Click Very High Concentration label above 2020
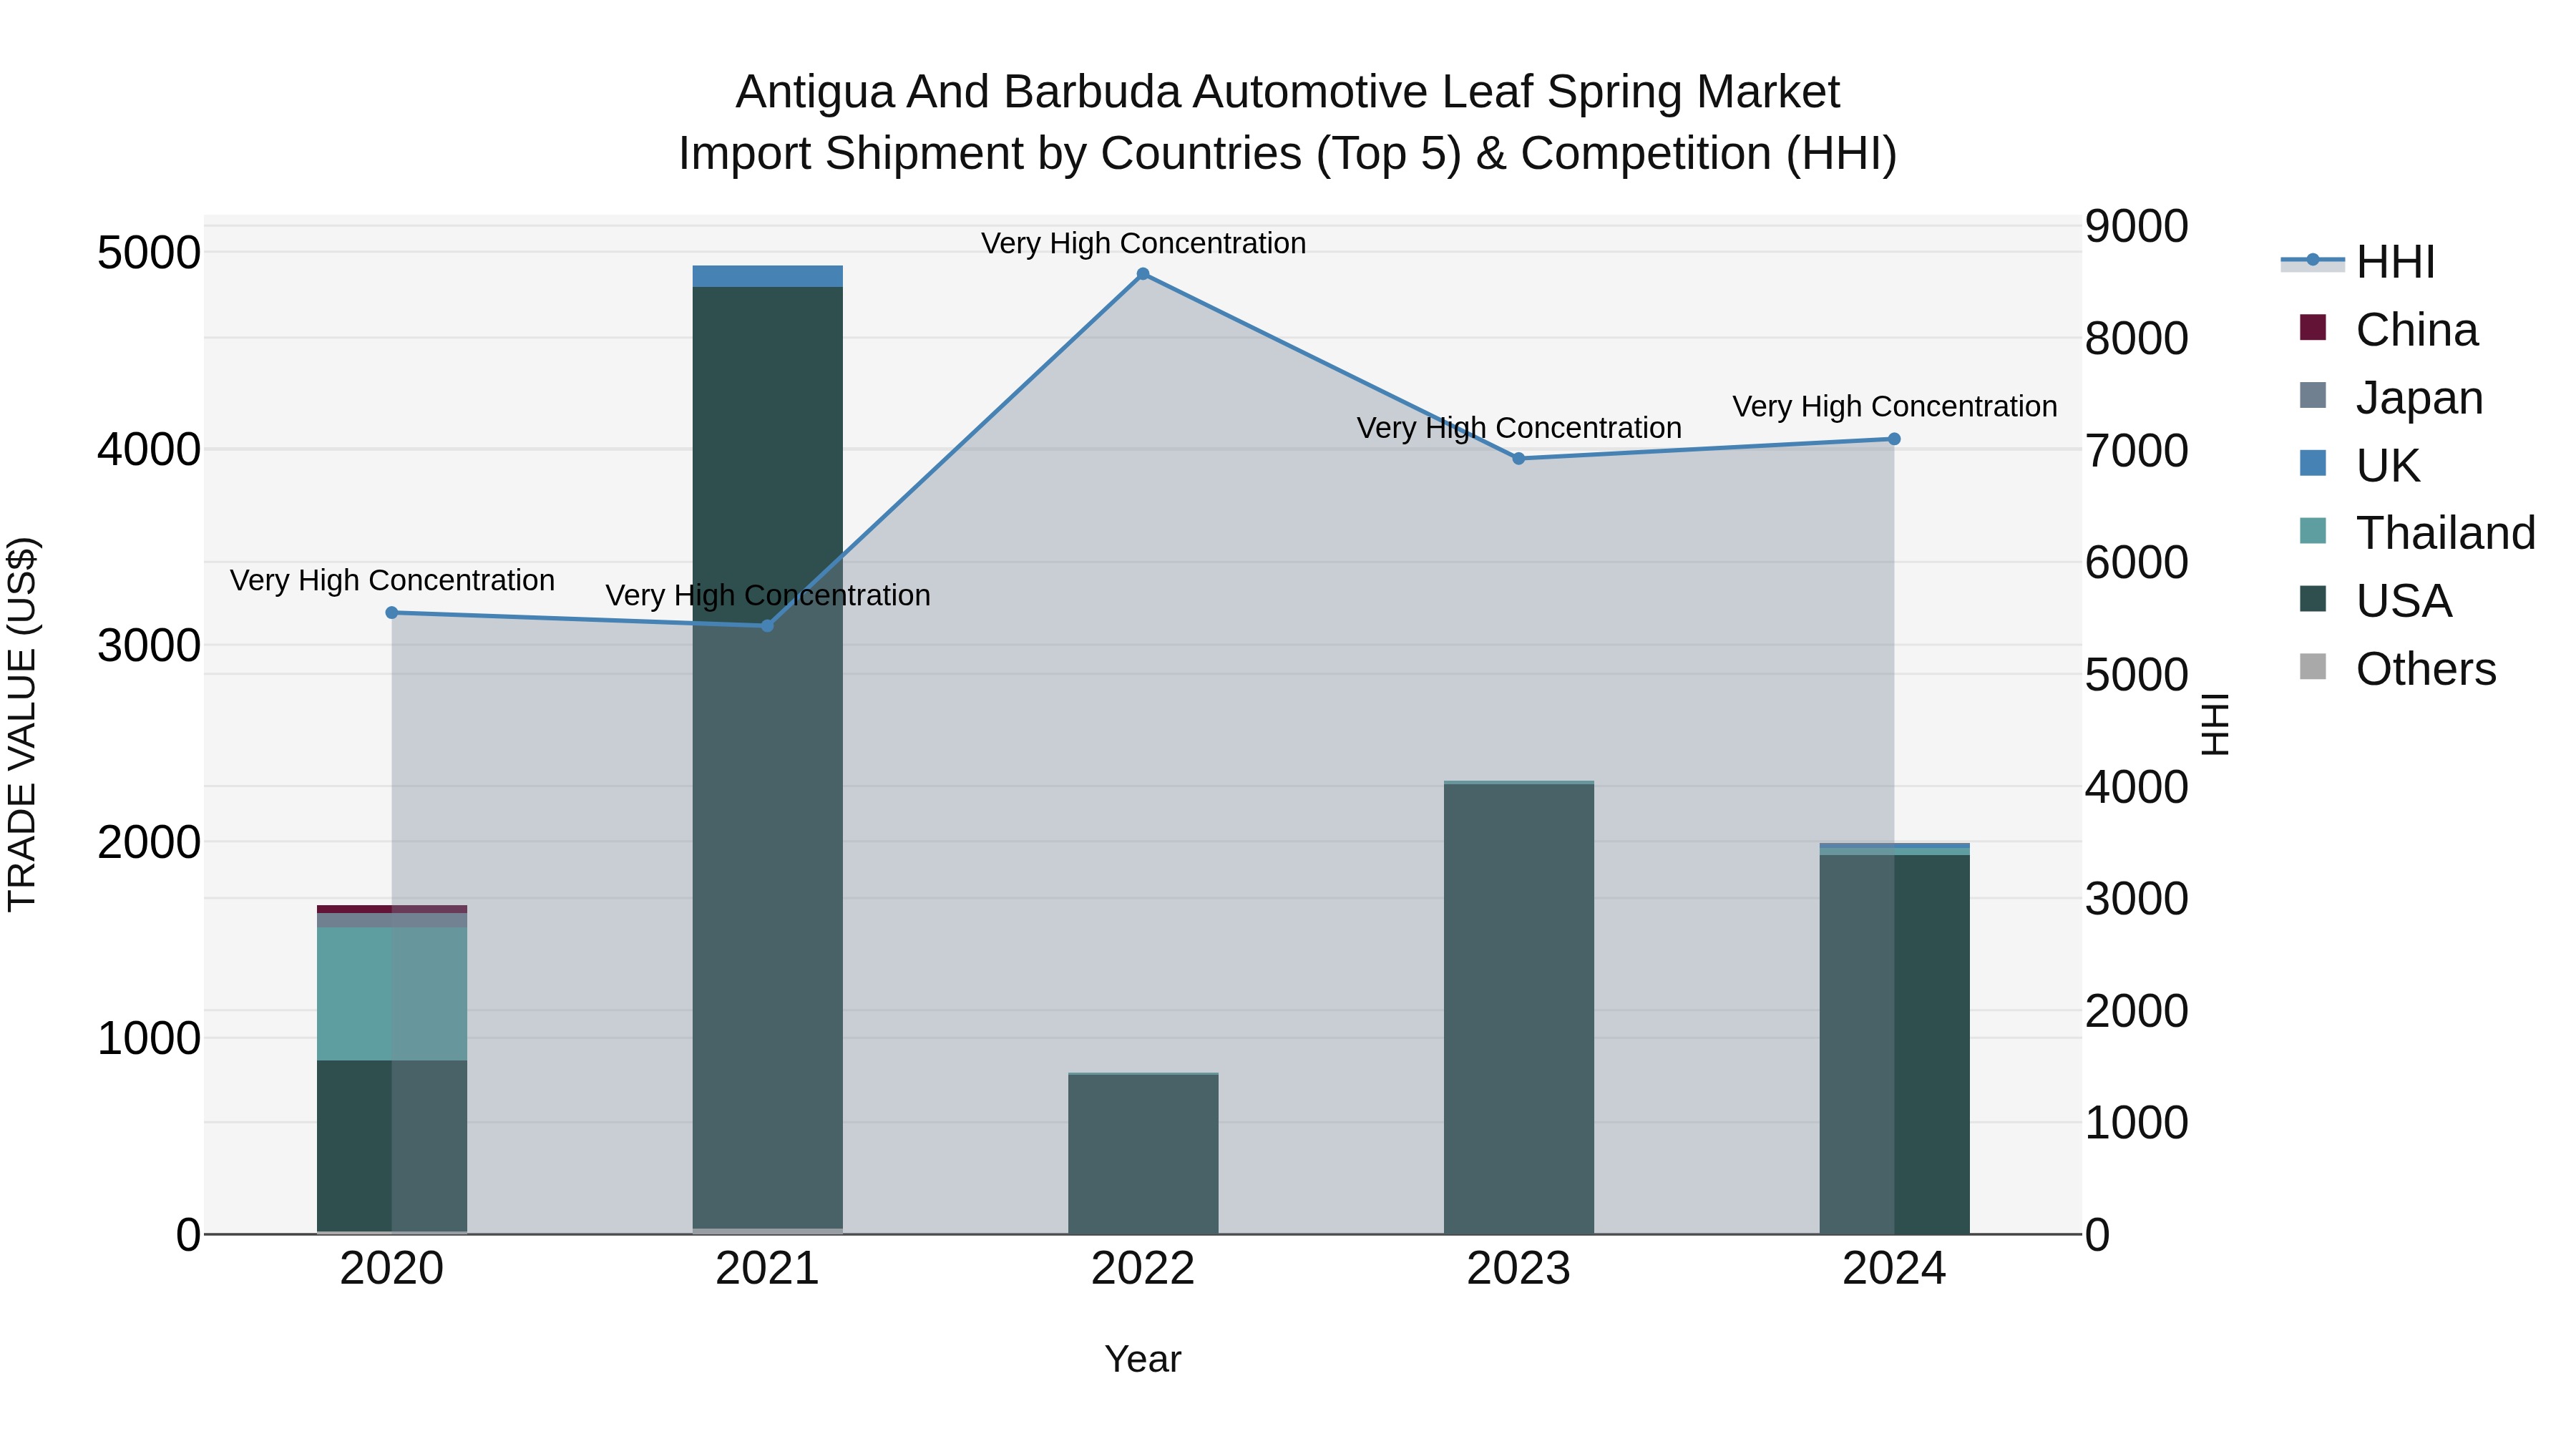The width and height of the screenshot is (2576, 1449). coord(392,580)
